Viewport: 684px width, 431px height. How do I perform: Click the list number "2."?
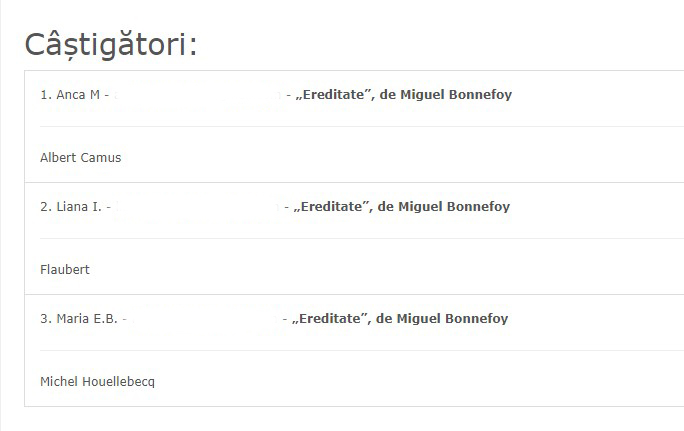pos(45,207)
